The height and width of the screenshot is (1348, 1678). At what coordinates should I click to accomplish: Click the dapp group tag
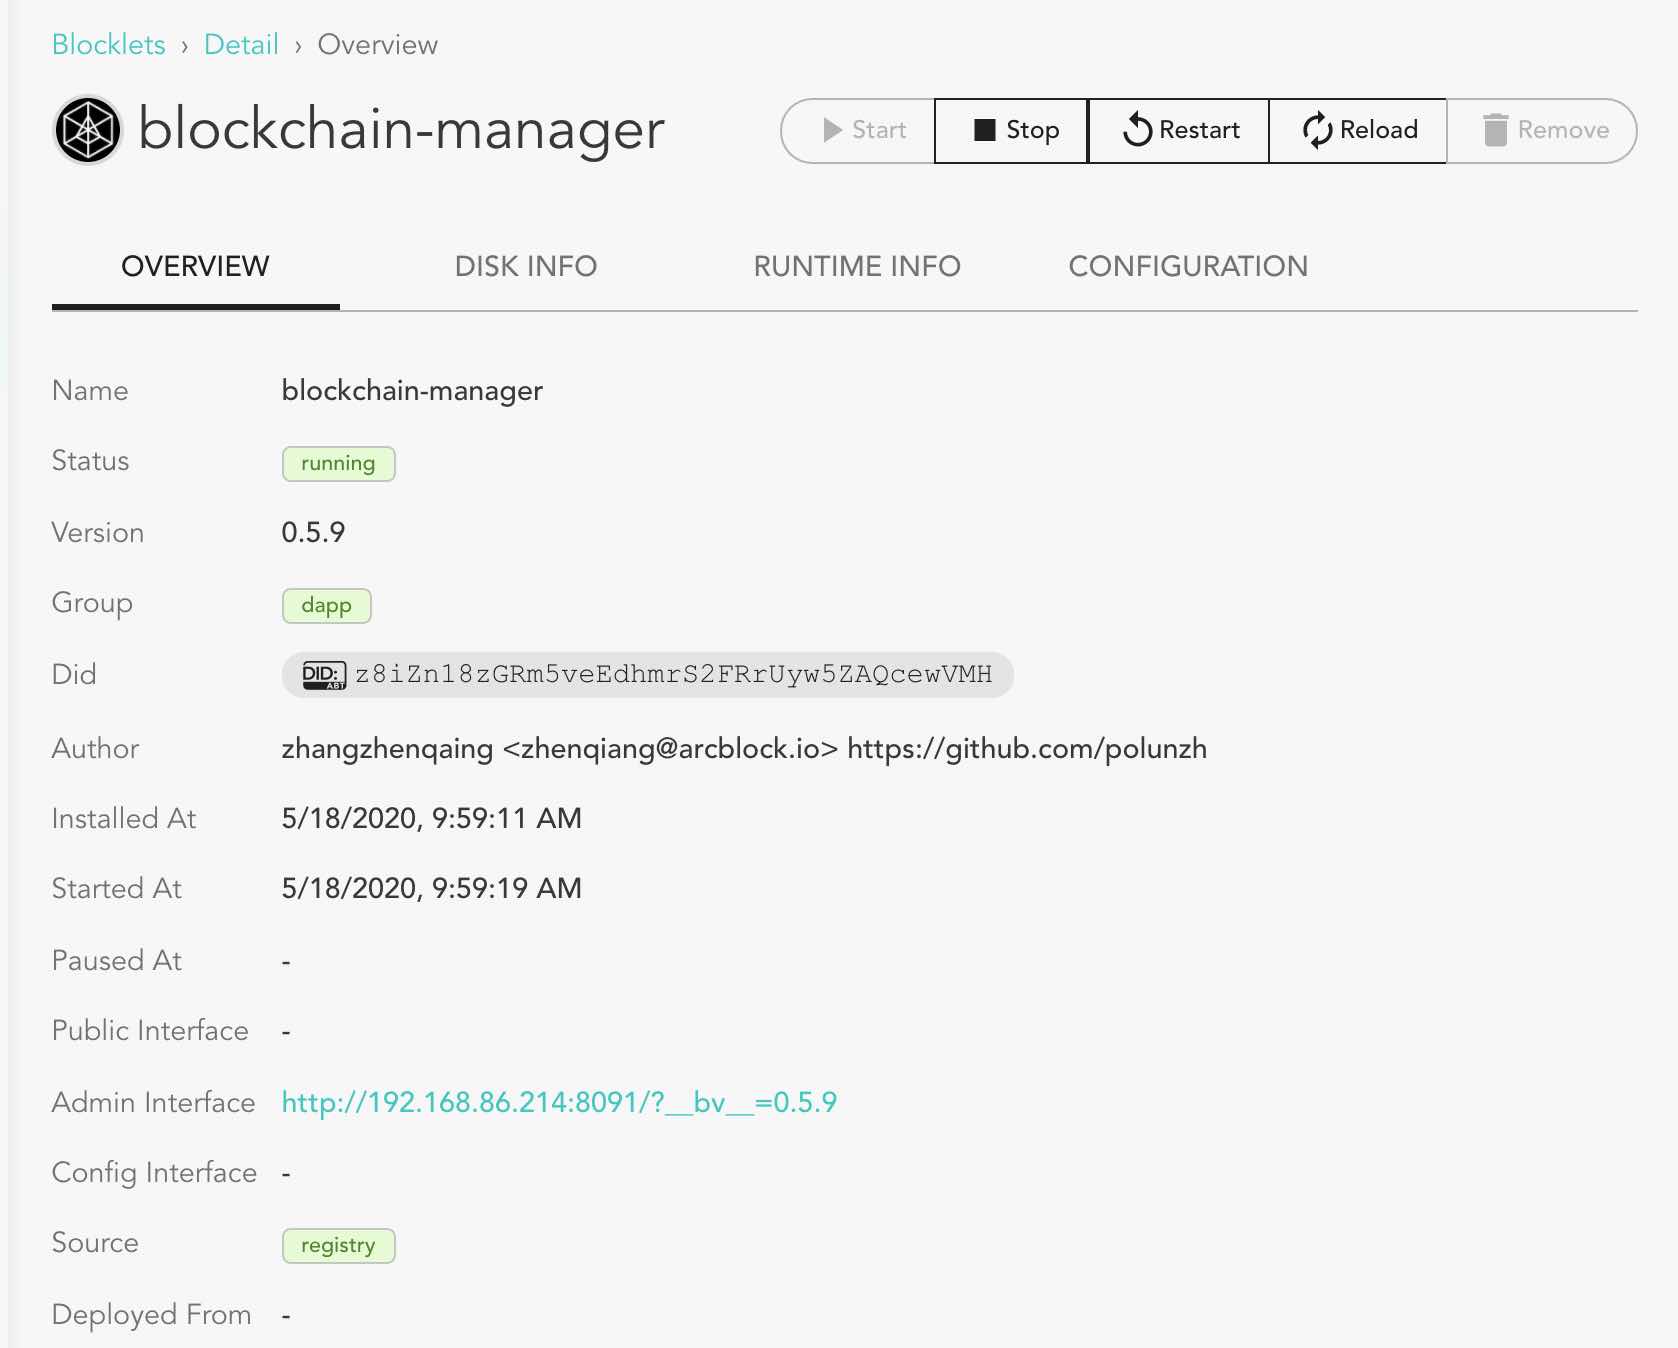[326, 606]
